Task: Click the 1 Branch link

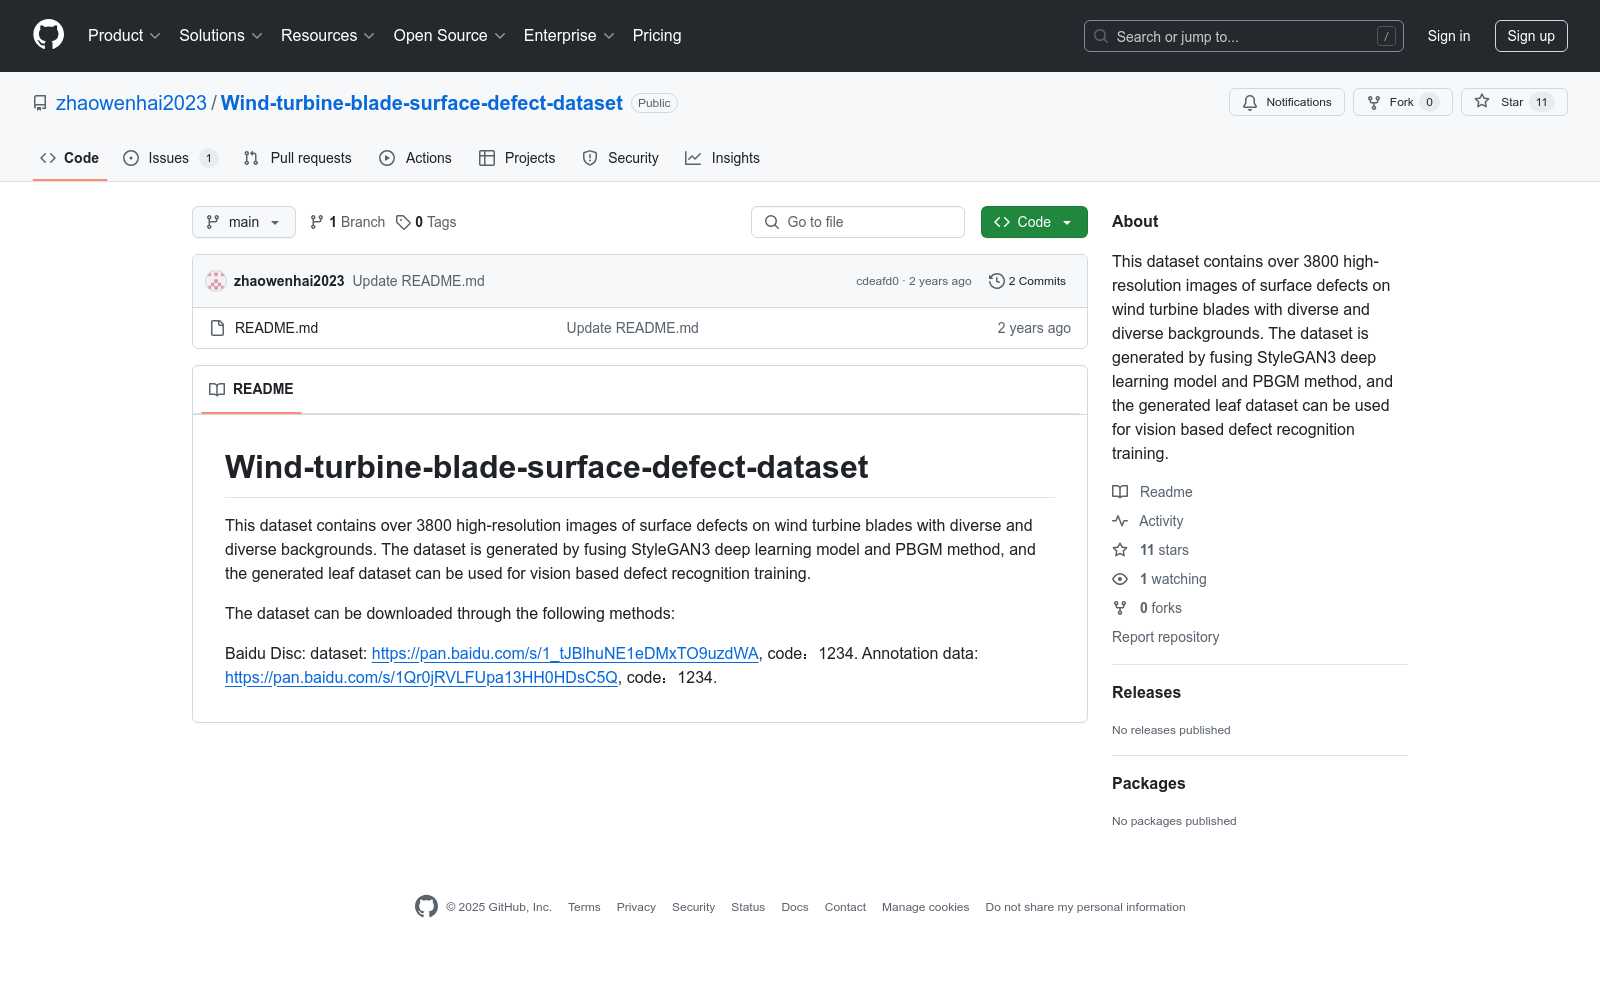Action: (x=347, y=222)
